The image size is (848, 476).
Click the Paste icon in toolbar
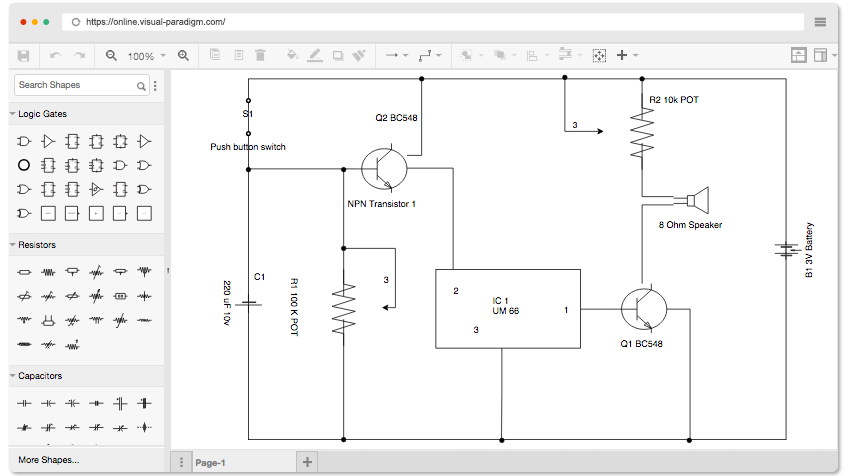tap(238, 55)
